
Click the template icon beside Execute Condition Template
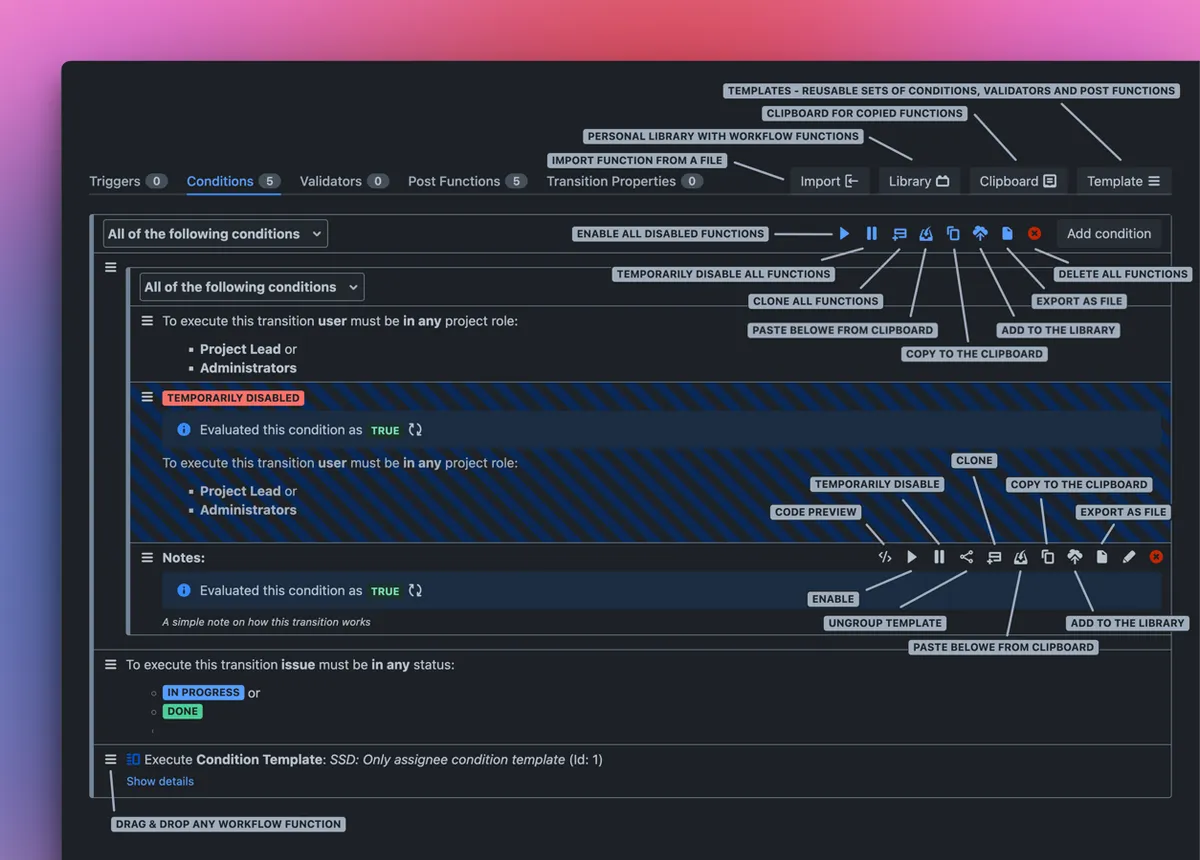point(133,760)
